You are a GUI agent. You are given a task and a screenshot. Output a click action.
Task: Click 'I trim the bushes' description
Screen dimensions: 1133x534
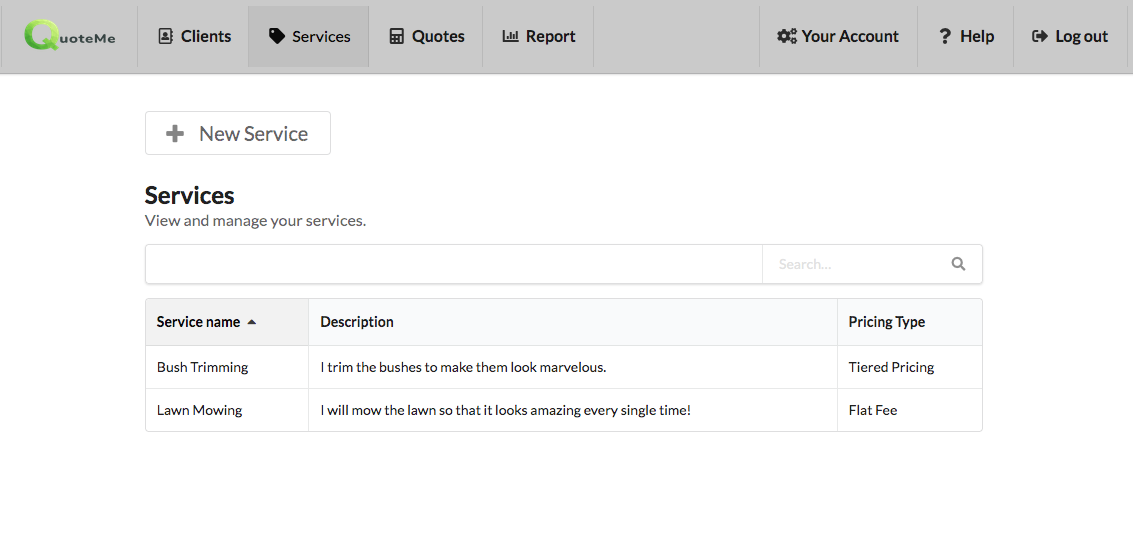click(463, 367)
